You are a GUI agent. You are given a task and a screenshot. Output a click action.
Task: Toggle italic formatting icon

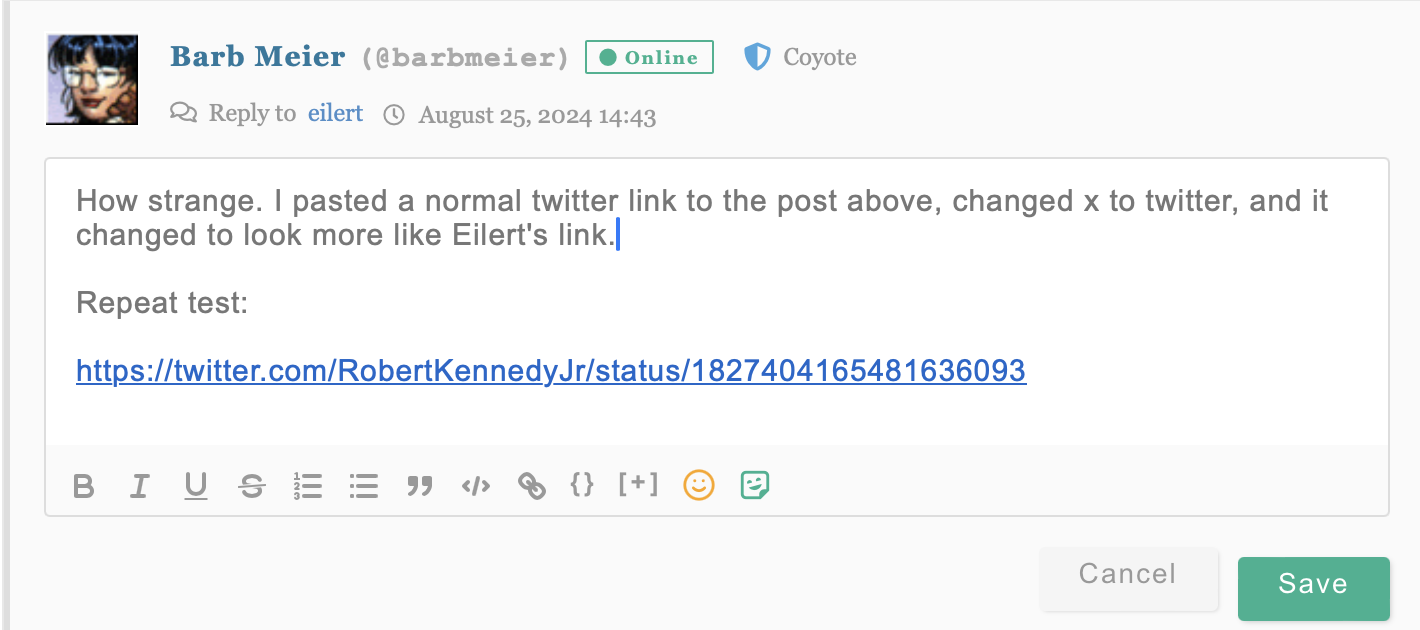pos(139,487)
